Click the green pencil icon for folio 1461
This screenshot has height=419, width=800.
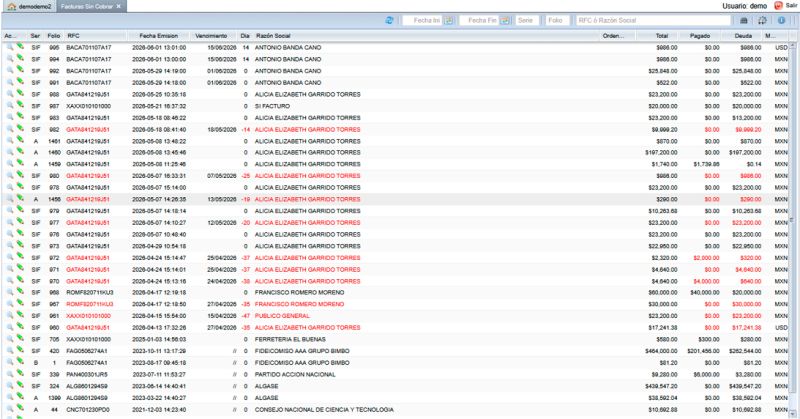click(20, 140)
